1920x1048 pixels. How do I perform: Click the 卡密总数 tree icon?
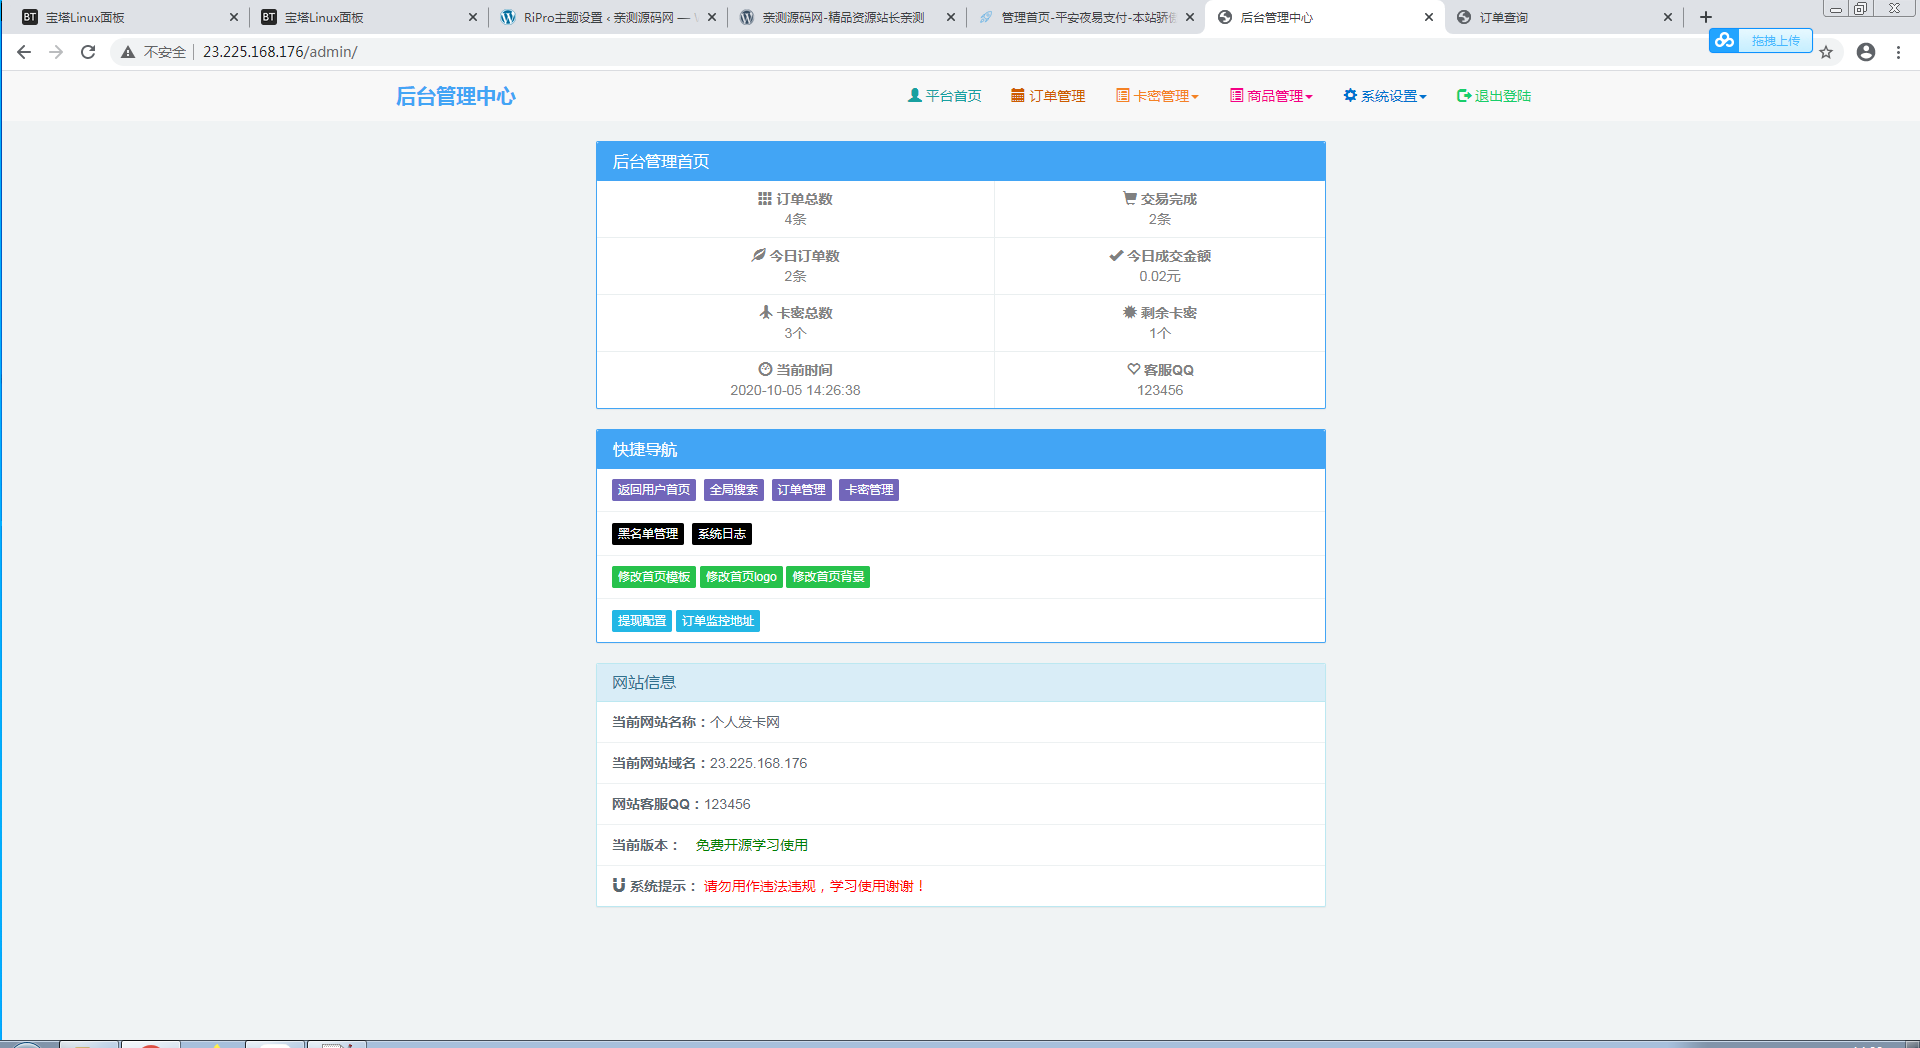point(766,312)
